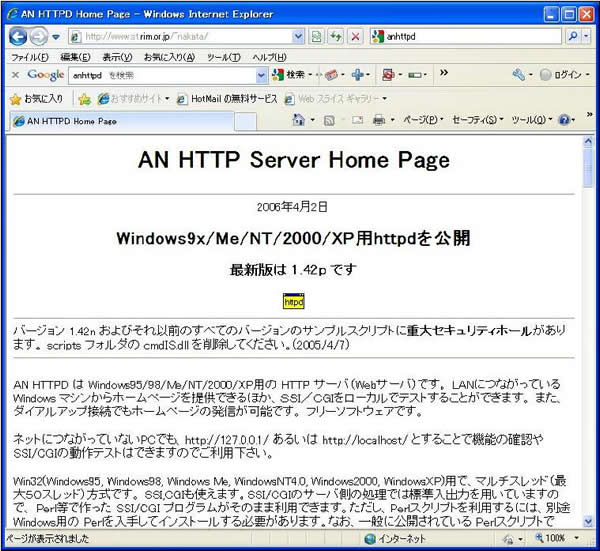Click the search box containing anhttpd

pos(465,37)
